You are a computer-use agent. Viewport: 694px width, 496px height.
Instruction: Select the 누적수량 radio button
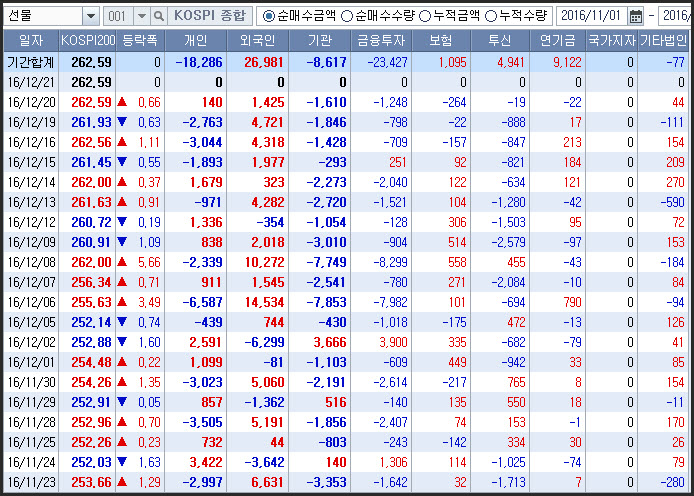coord(491,16)
